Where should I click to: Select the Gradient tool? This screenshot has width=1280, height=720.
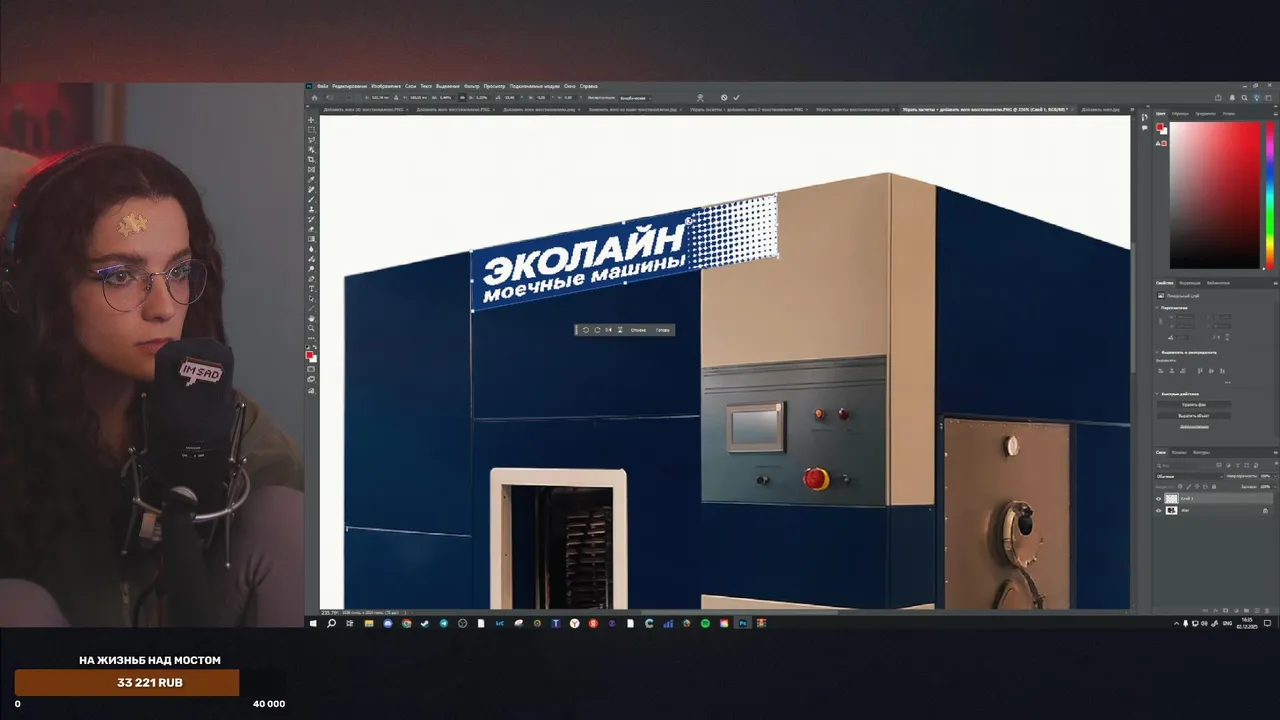coord(311,239)
